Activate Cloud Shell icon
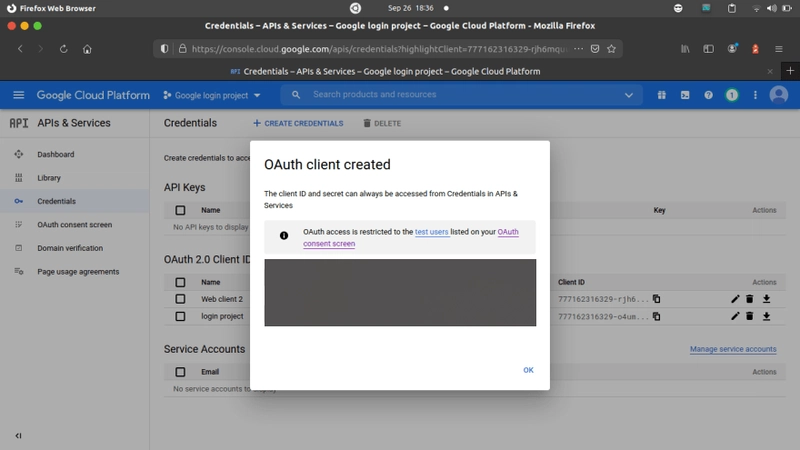The height and width of the screenshot is (450, 800). click(685, 95)
